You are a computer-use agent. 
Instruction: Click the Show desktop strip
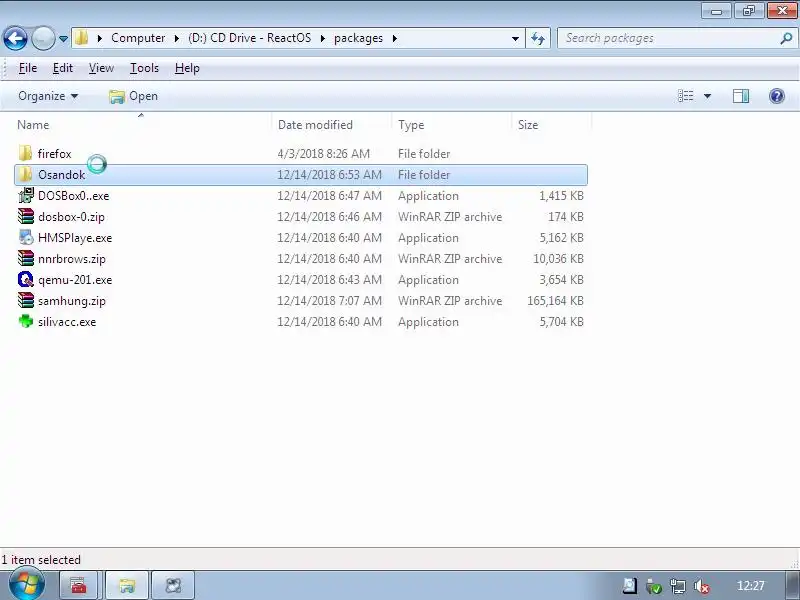pyautogui.click(x=792, y=585)
